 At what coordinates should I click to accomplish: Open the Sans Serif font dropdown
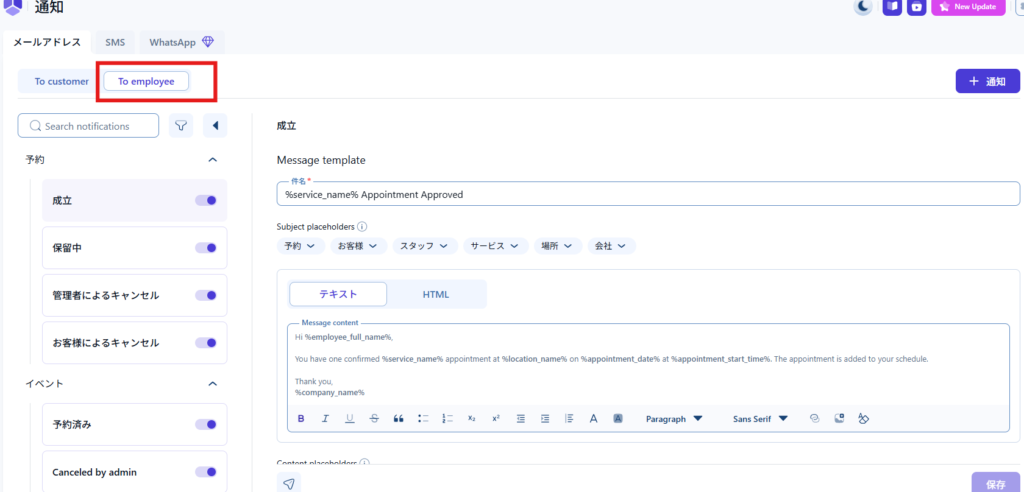click(760, 419)
